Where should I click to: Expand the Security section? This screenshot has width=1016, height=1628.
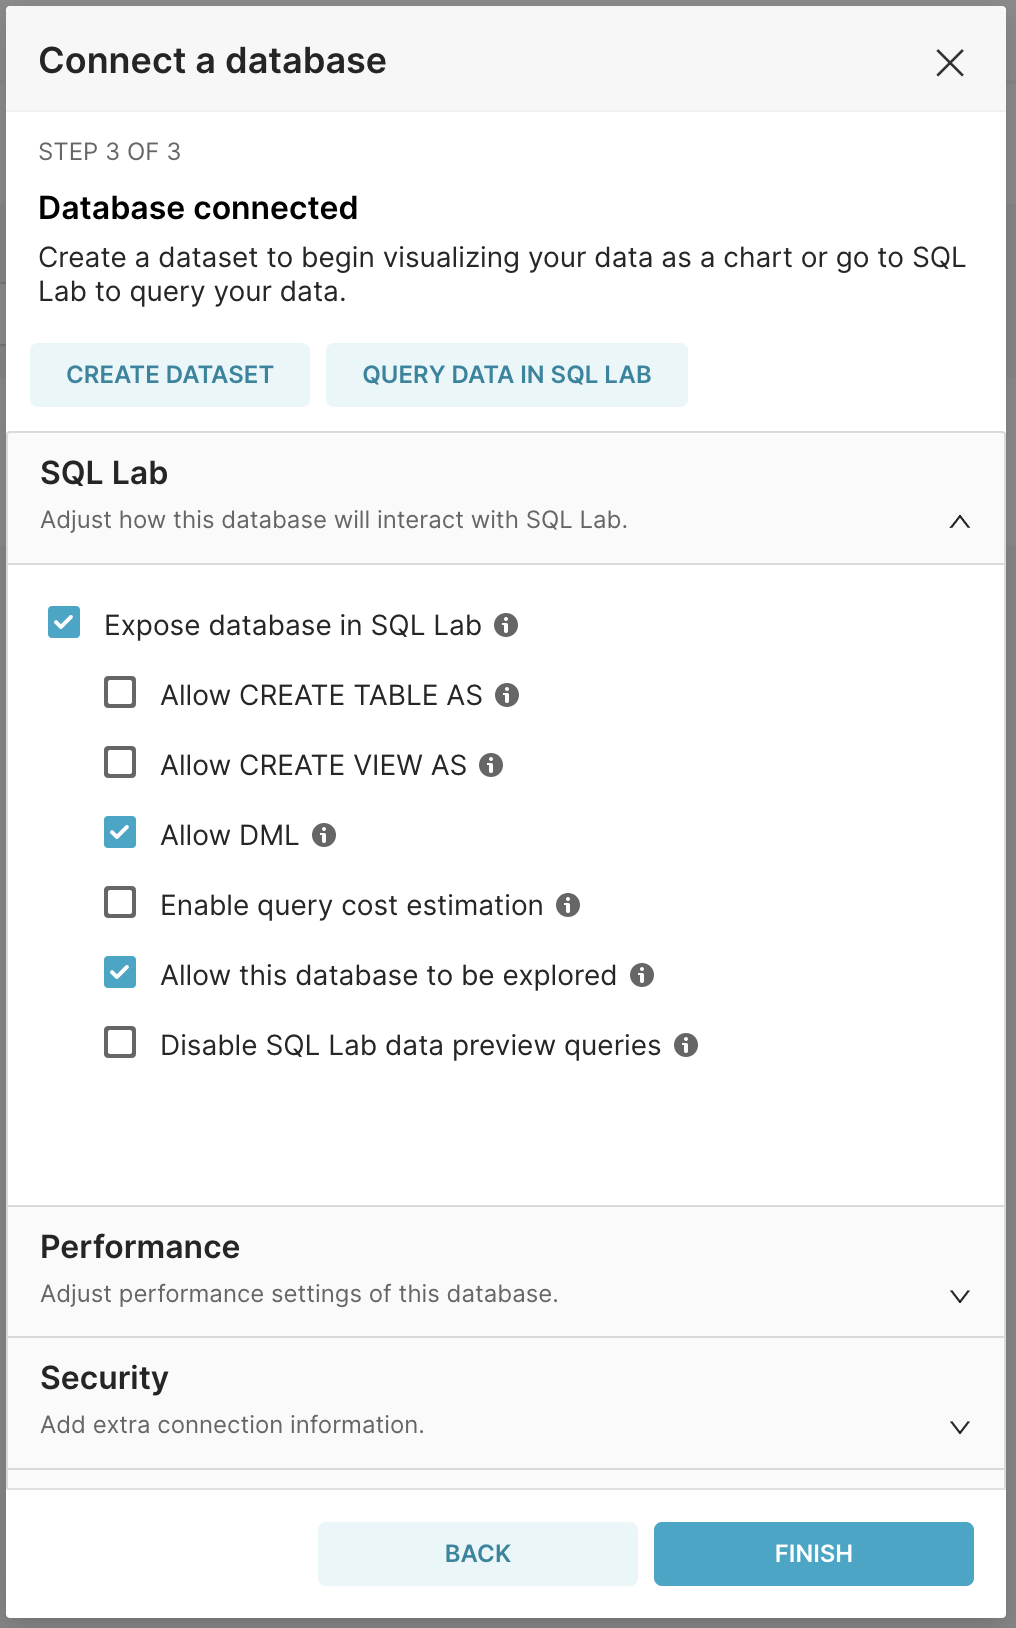pyautogui.click(x=959, y=1426)
